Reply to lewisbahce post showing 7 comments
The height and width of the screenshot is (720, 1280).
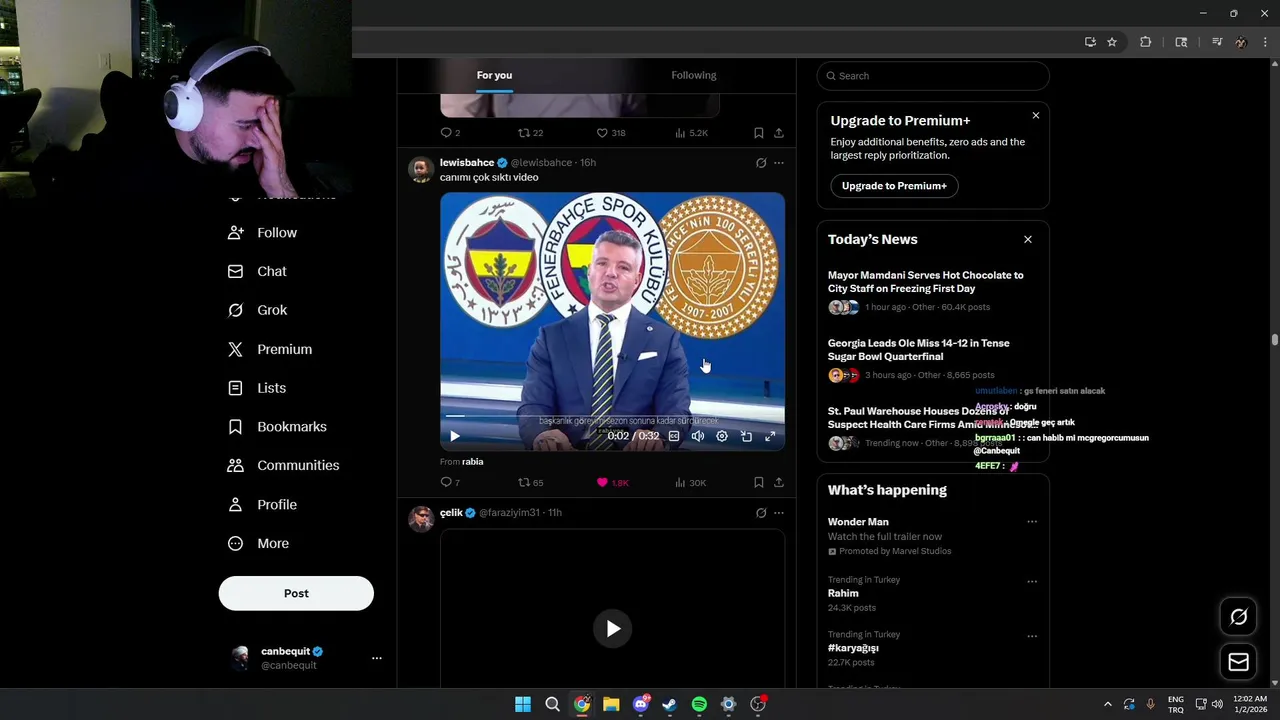(450, 482)
